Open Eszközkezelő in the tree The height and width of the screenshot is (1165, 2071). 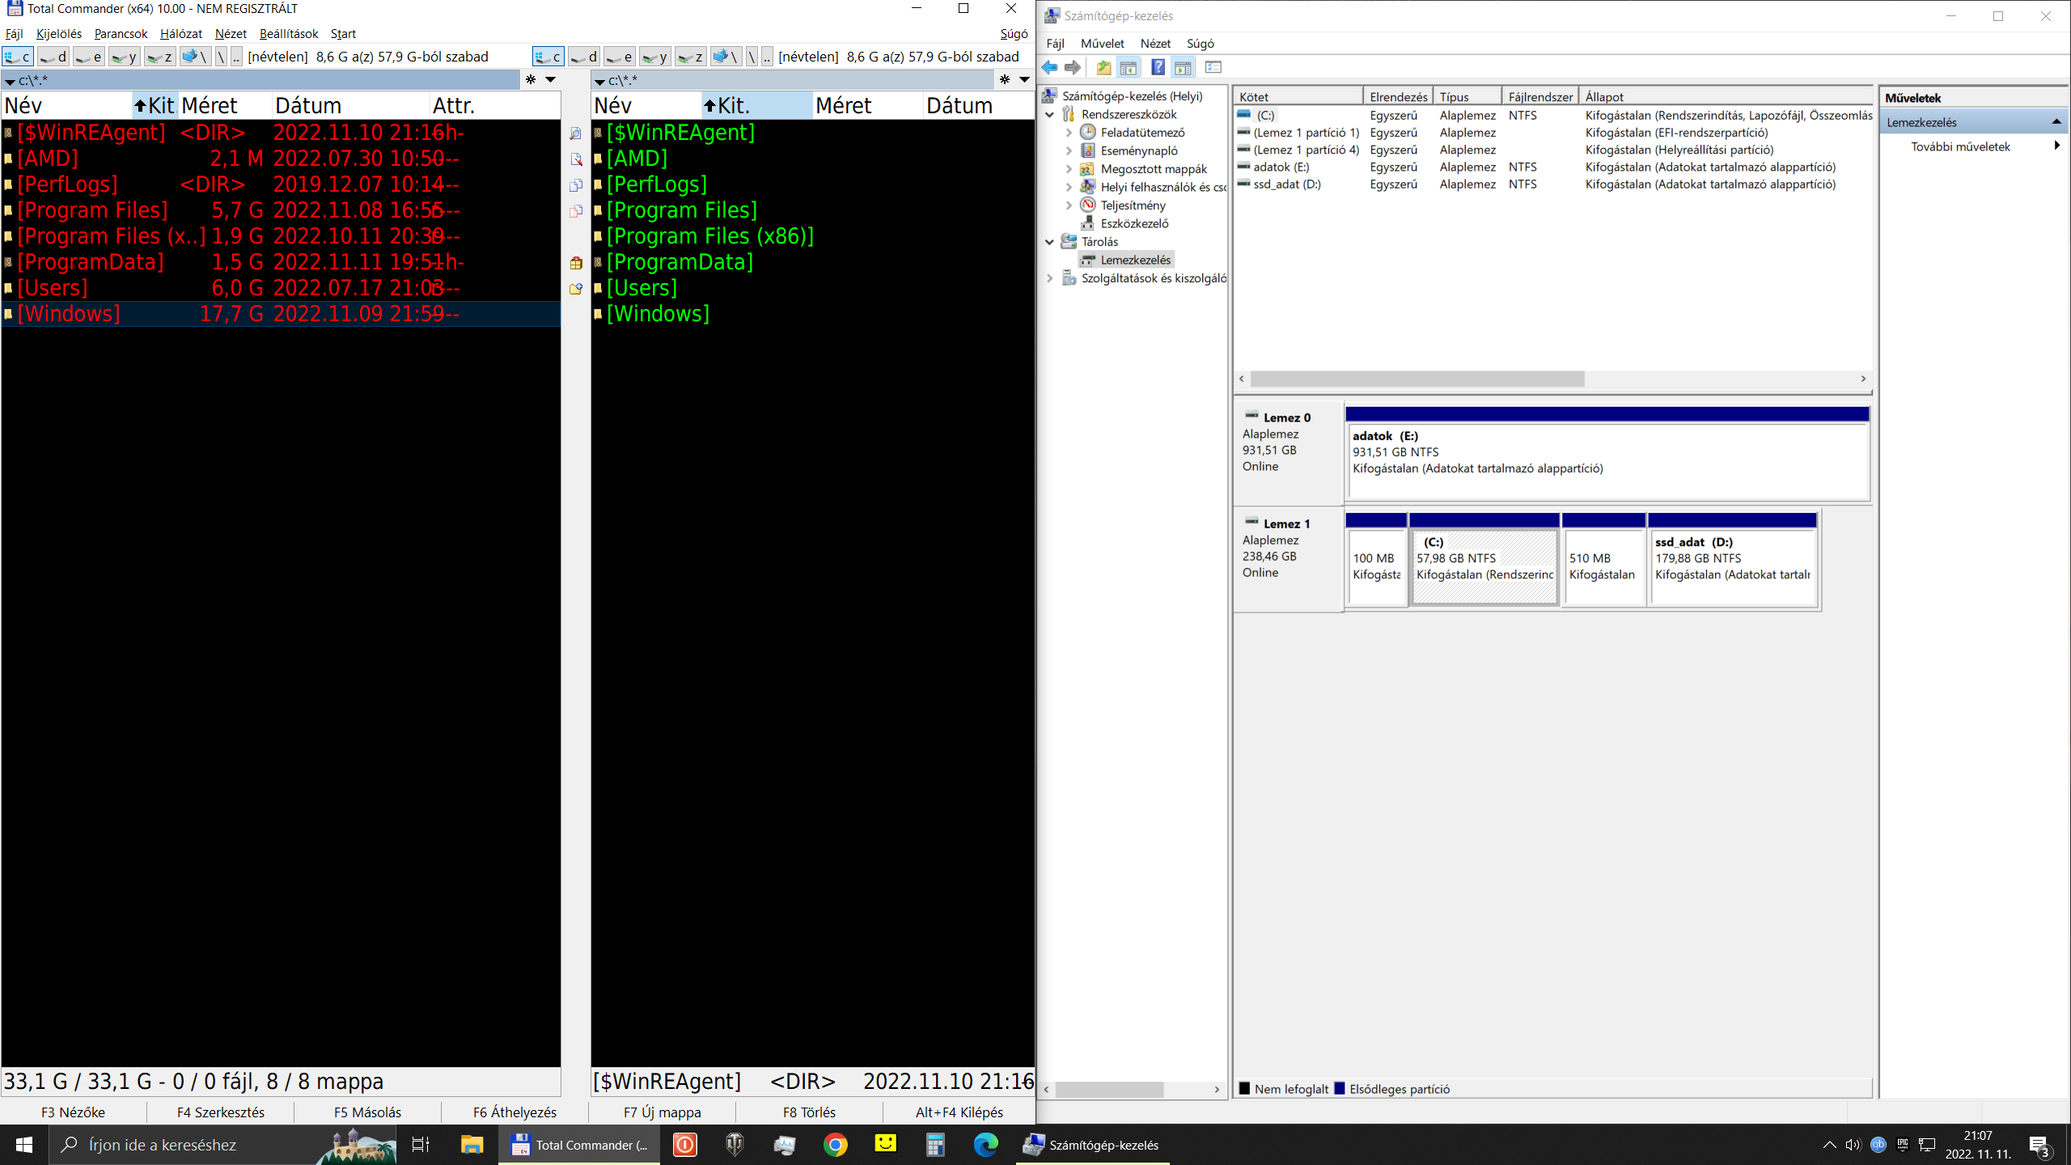(1133, 224)
